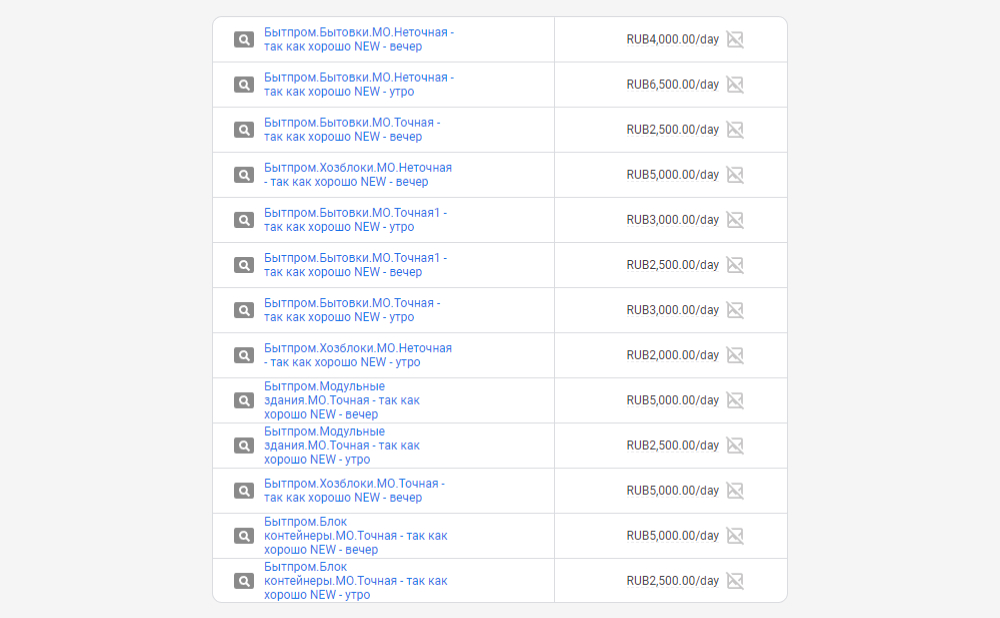The width and height of the screenshot is (1000, 618).
Task: Click magnifier icon for Бытовки.МО.Неточная утро campaign
Action: (x=244, y=85)
